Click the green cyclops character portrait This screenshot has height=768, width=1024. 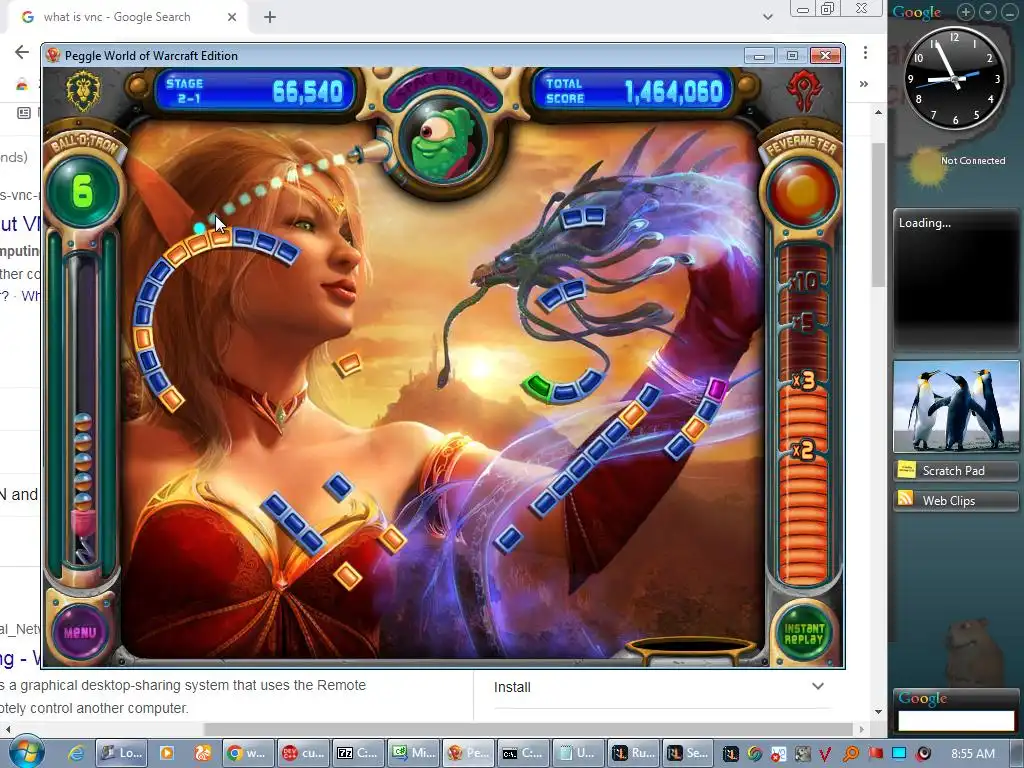coord(442,146)
